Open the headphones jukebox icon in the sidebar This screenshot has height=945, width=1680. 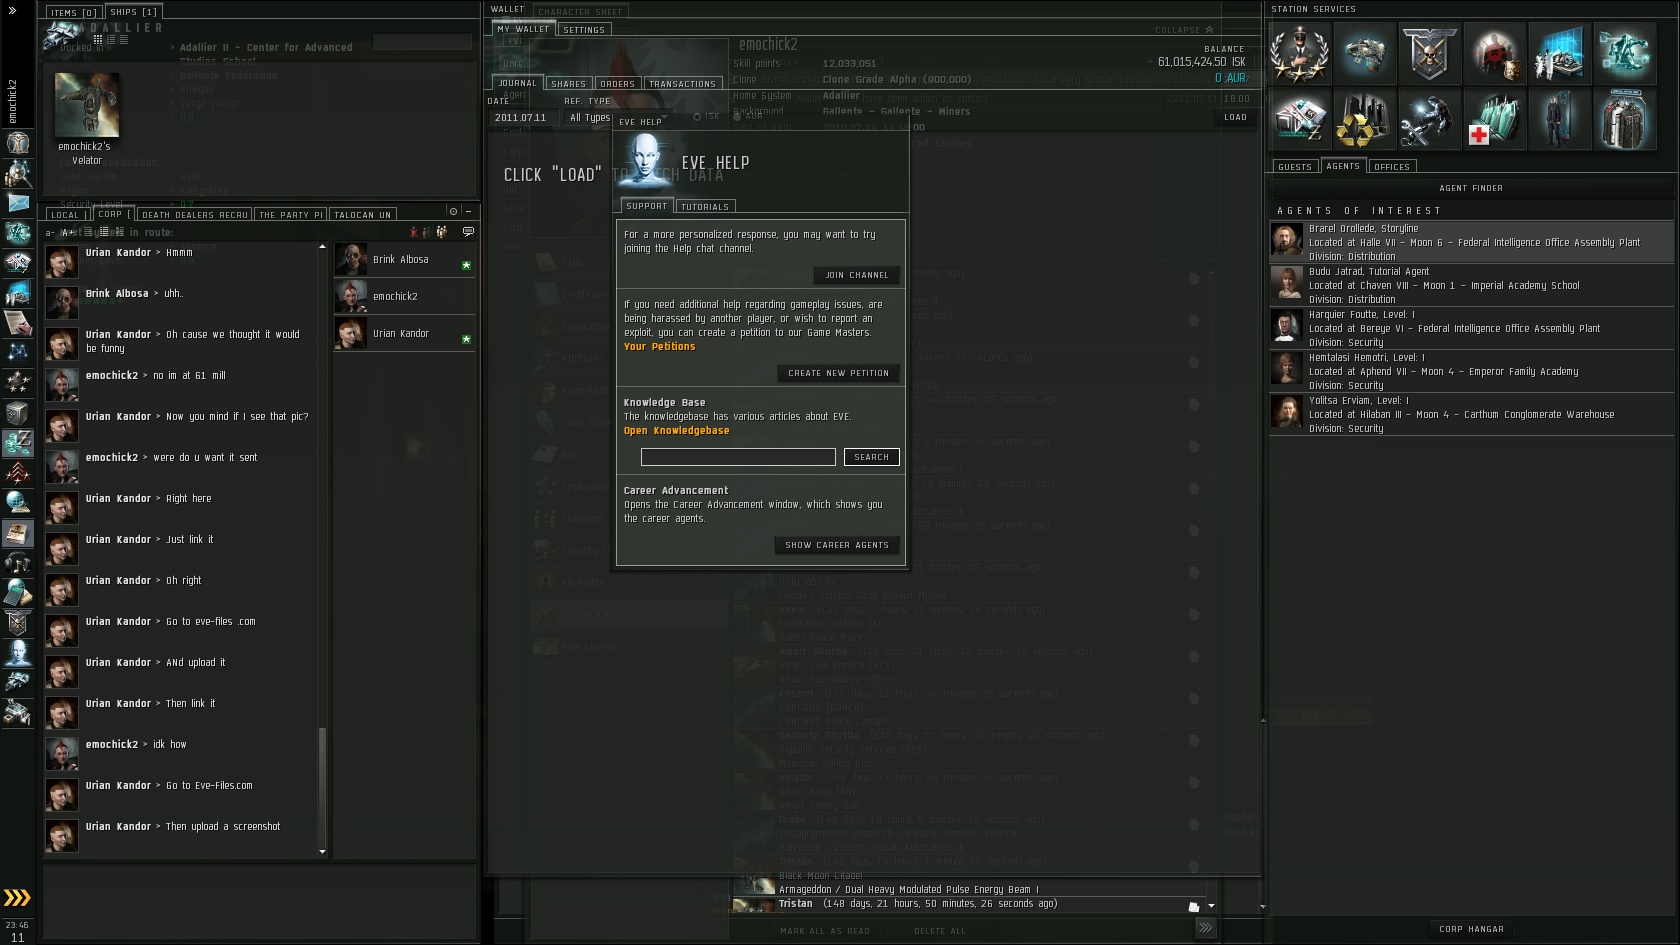click(x=18, y=563)
